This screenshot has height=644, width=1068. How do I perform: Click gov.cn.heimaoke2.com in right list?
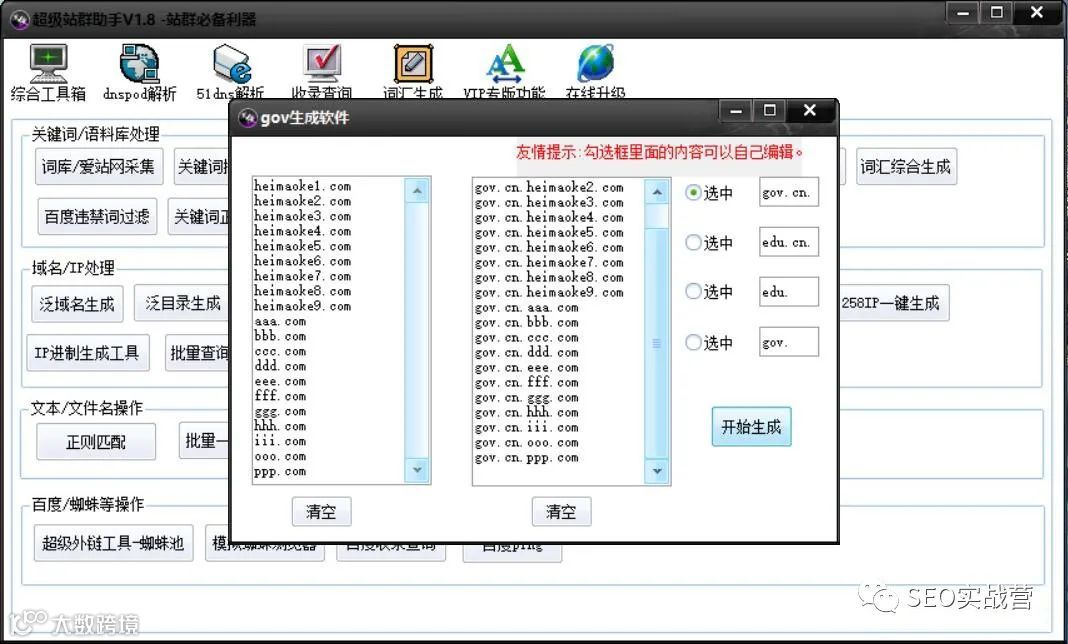tap(549, 187)
